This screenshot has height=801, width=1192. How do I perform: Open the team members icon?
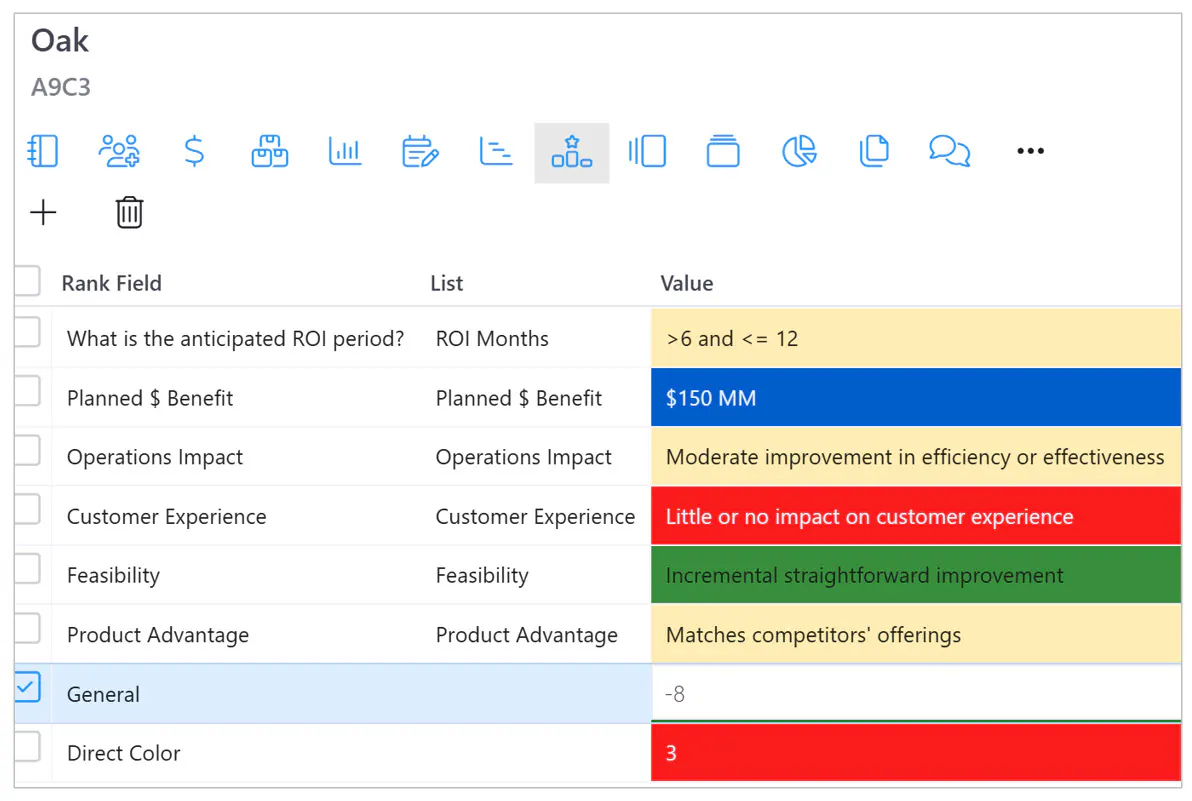pyautogui.click(x=119, y=150)
